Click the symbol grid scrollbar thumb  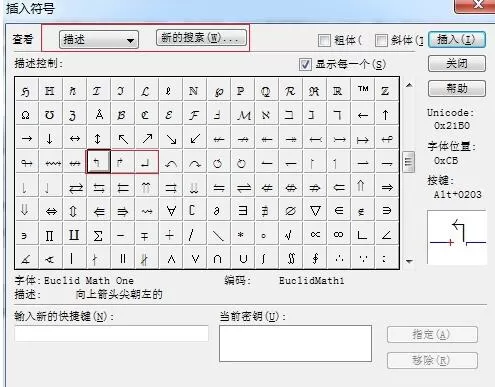pos(409,162)
